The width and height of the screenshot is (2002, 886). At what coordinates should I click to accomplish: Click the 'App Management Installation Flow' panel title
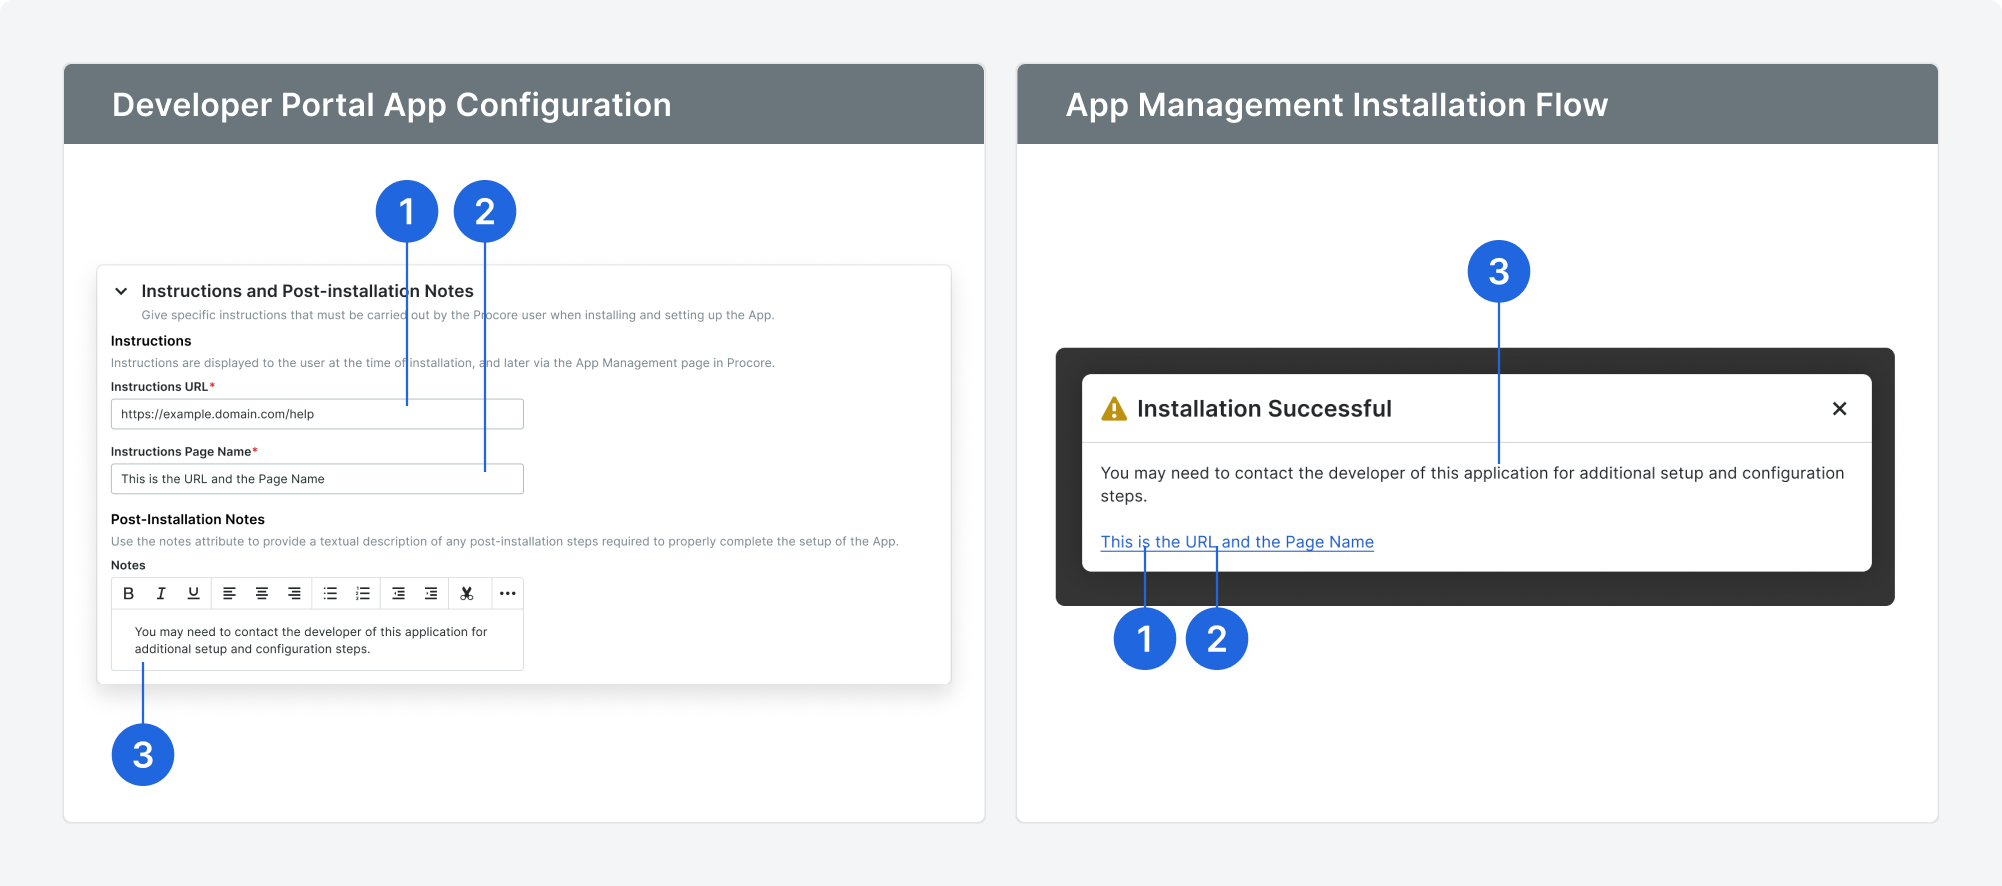(x=1337, y=105)
